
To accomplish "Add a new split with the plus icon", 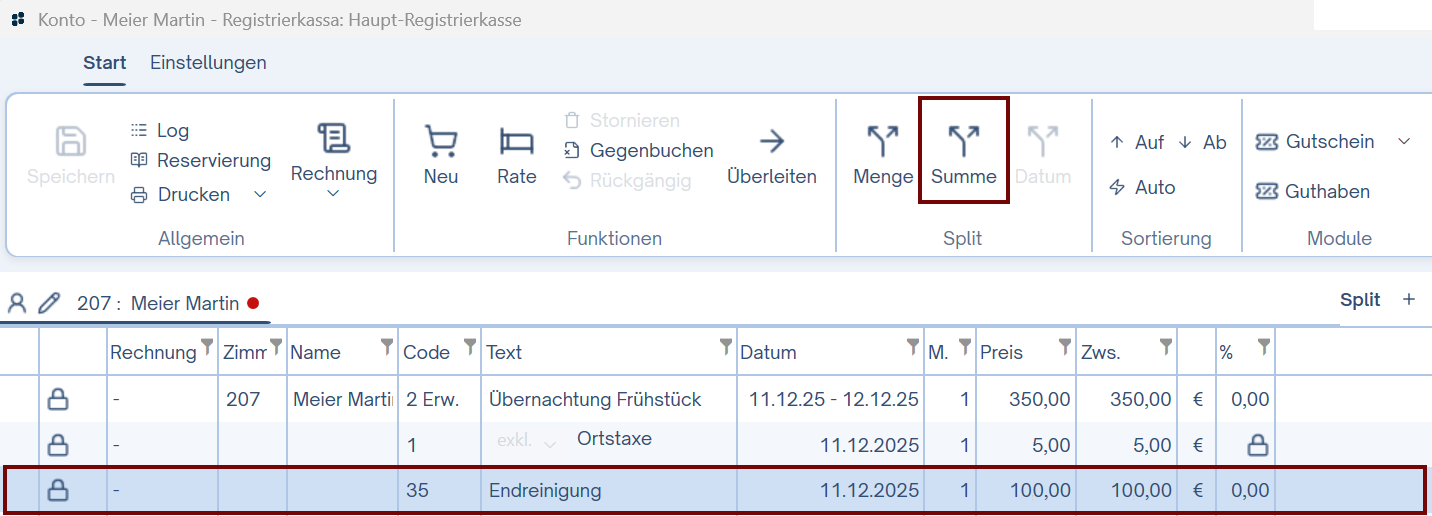I will (1409, 300).
